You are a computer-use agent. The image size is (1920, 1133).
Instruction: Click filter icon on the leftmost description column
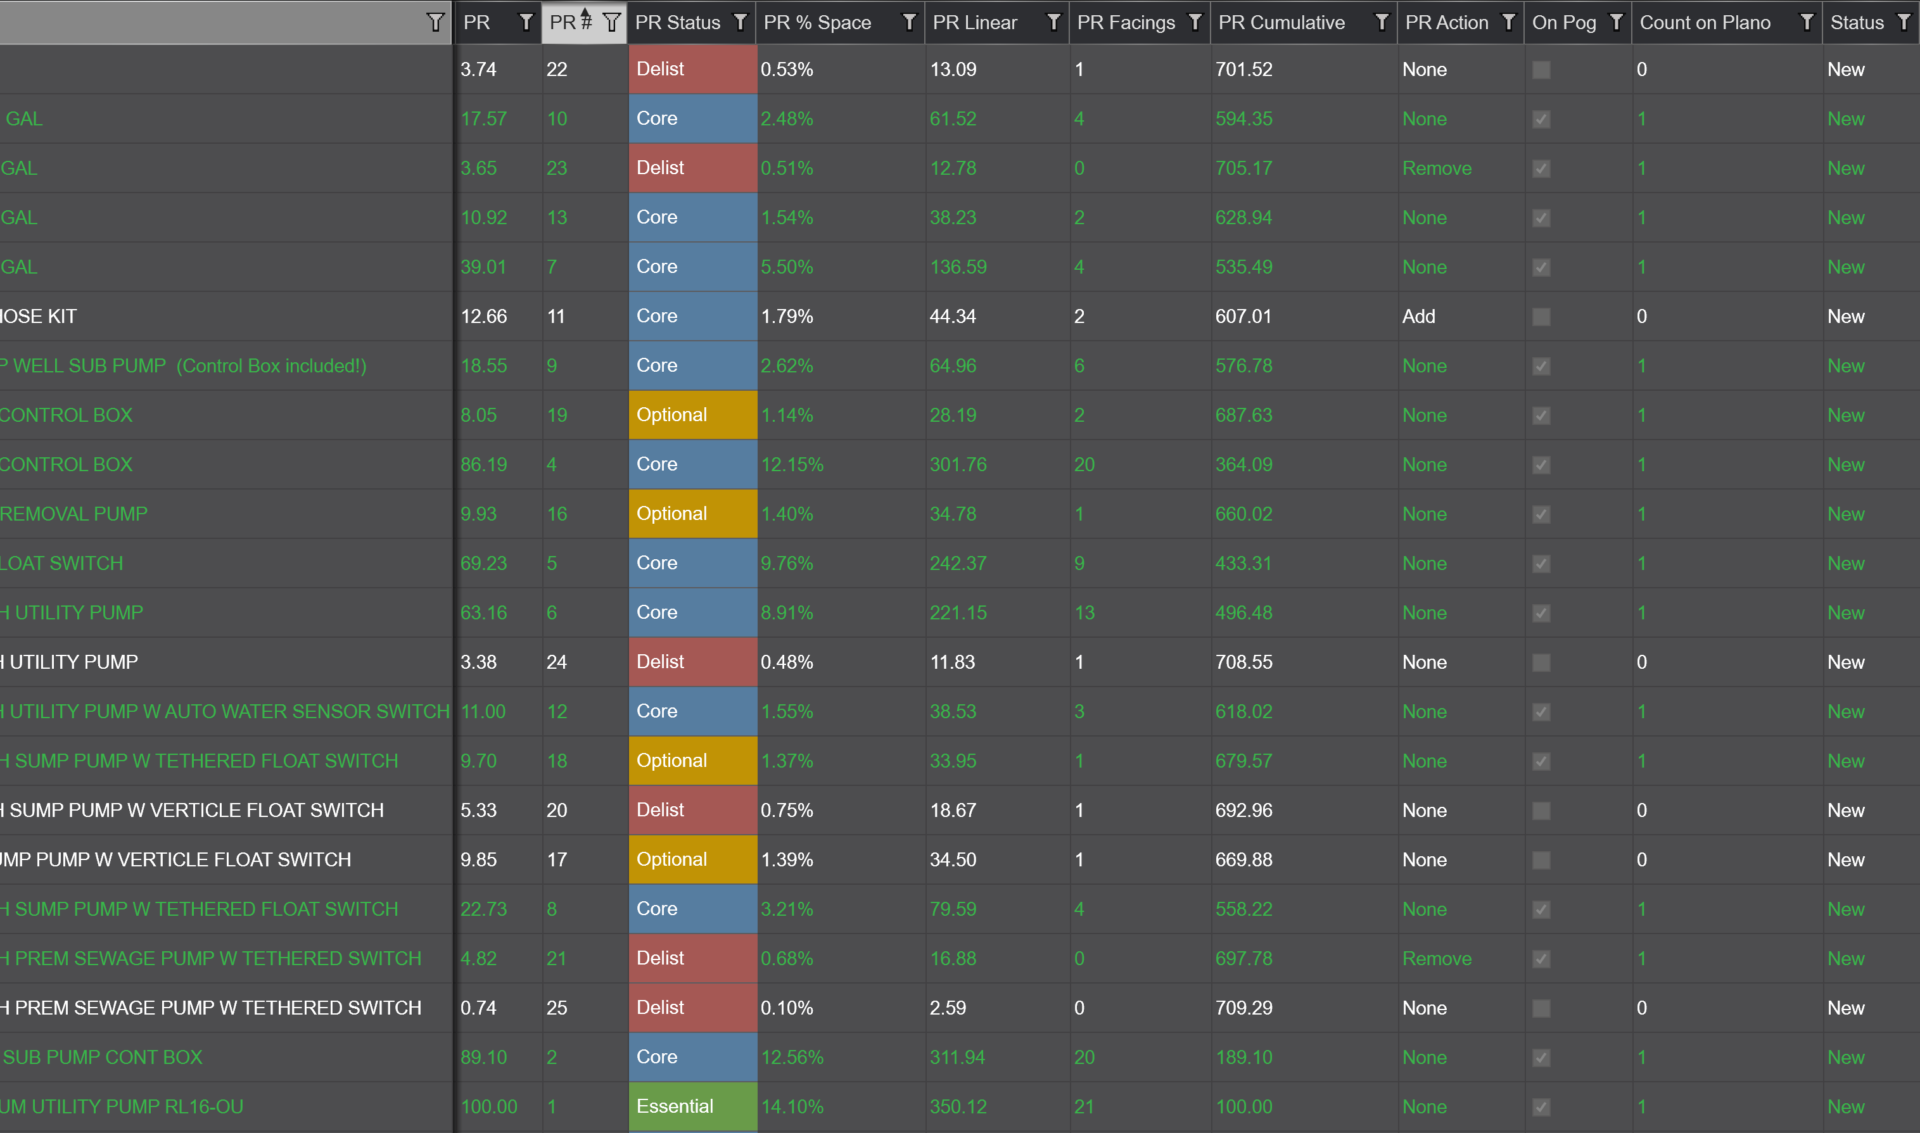coord(435,22)
